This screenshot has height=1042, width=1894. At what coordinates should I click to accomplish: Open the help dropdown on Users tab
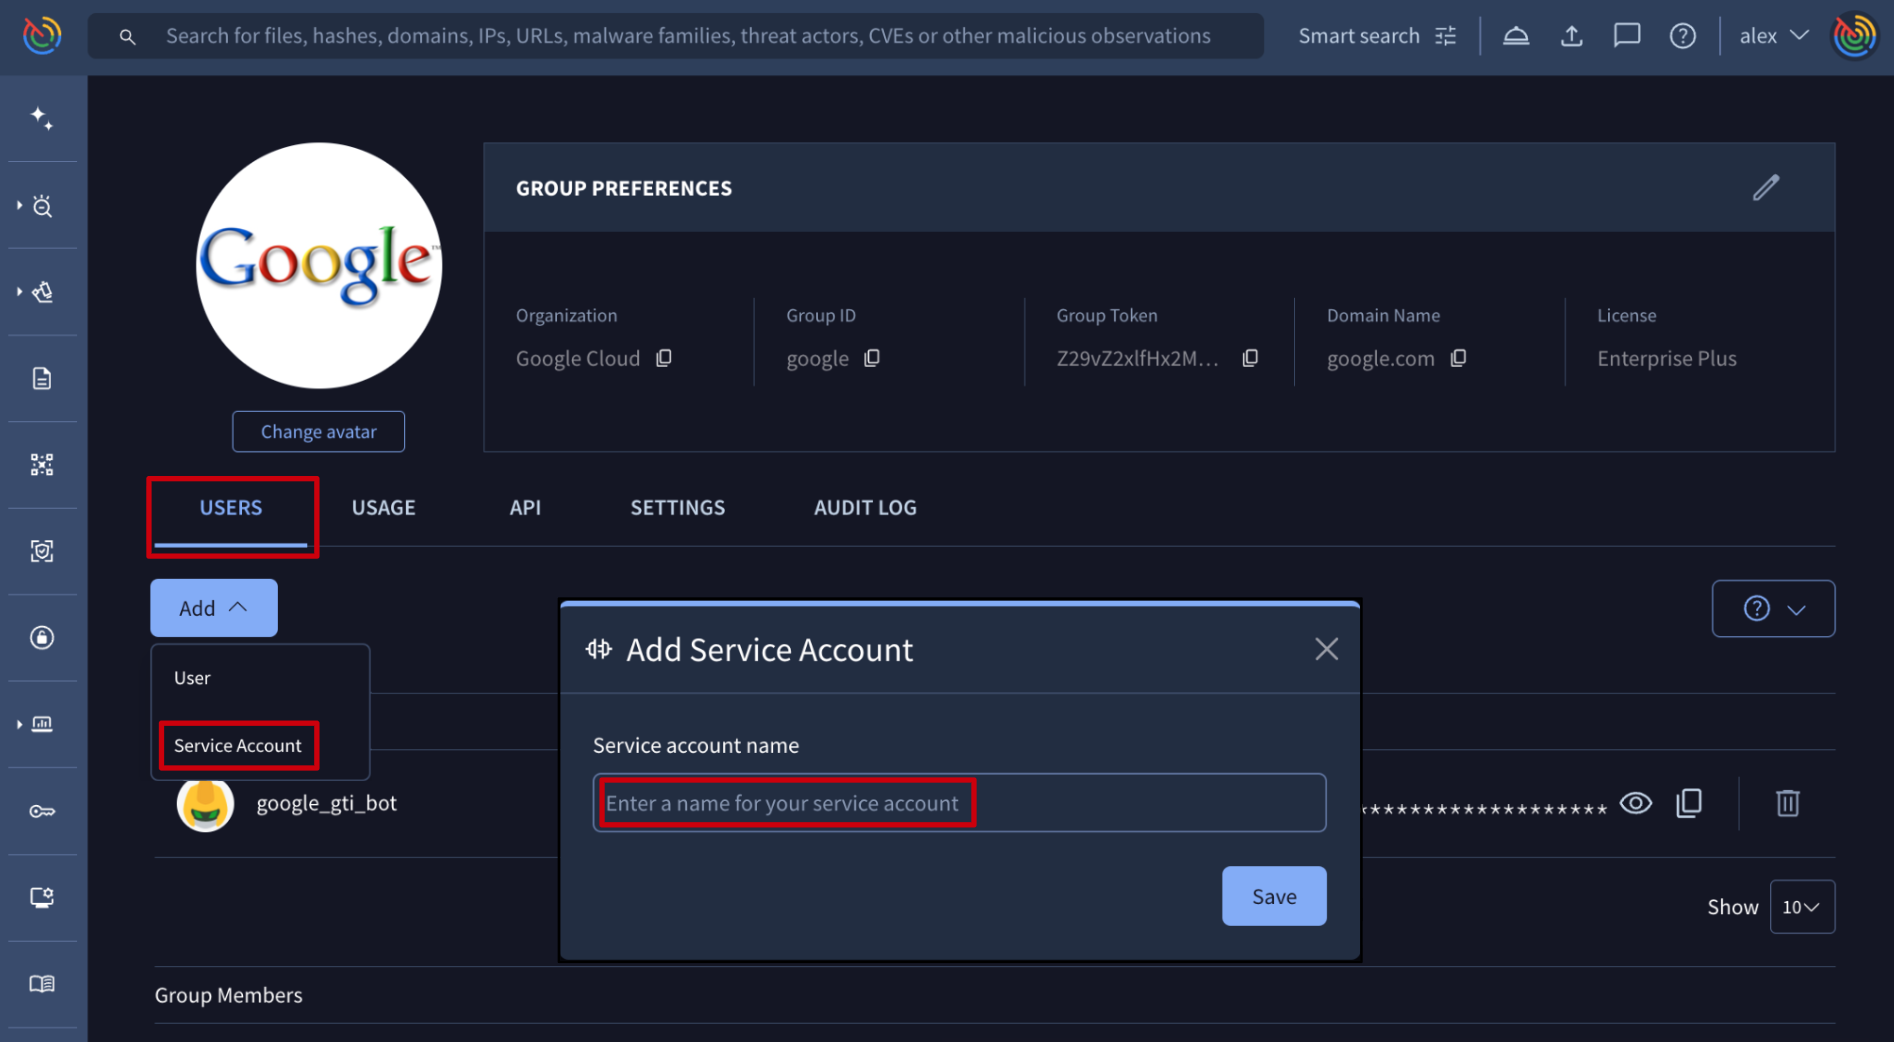coord(1773,609)
